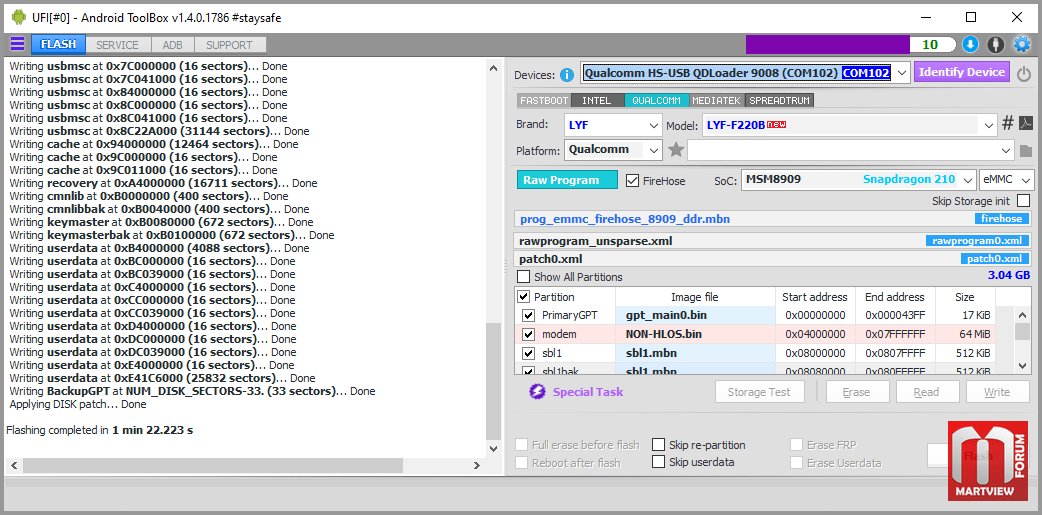This screenshot has height=515, width=1042.
Task: Click the Storage Test button
Action: click(x=760, y=392)
